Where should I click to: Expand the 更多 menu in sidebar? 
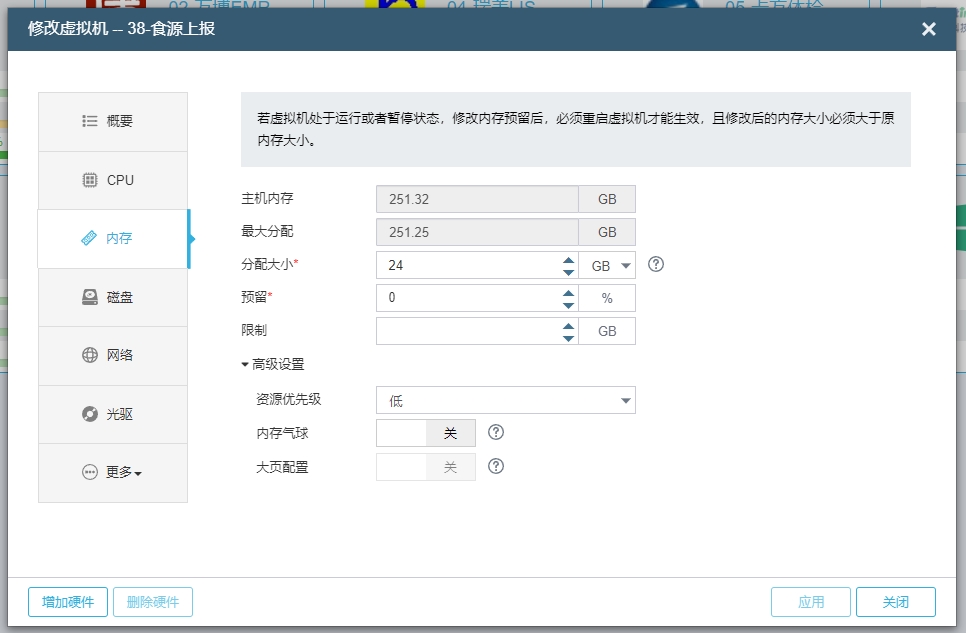coord(112,473)
